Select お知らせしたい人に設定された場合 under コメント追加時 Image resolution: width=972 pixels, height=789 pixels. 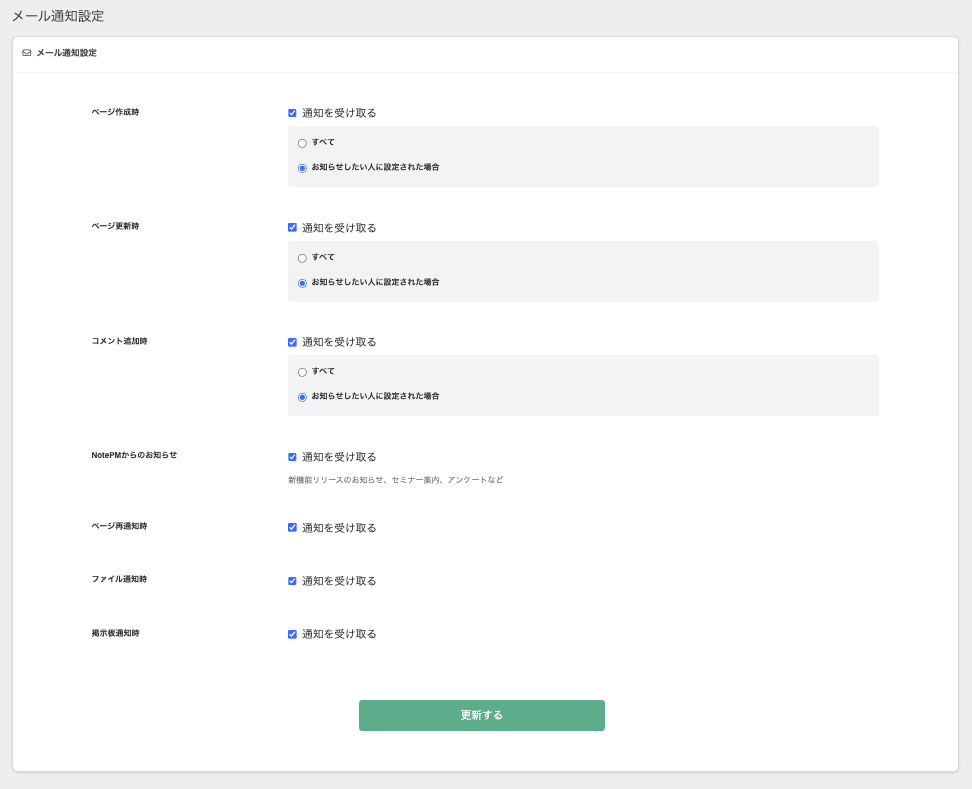[302, 397]
